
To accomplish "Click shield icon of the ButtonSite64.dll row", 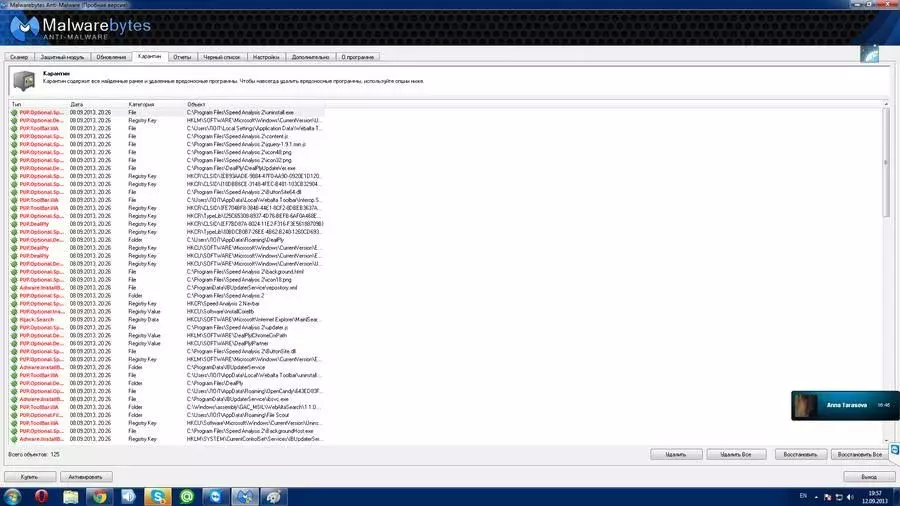I will tap(14, 192).
